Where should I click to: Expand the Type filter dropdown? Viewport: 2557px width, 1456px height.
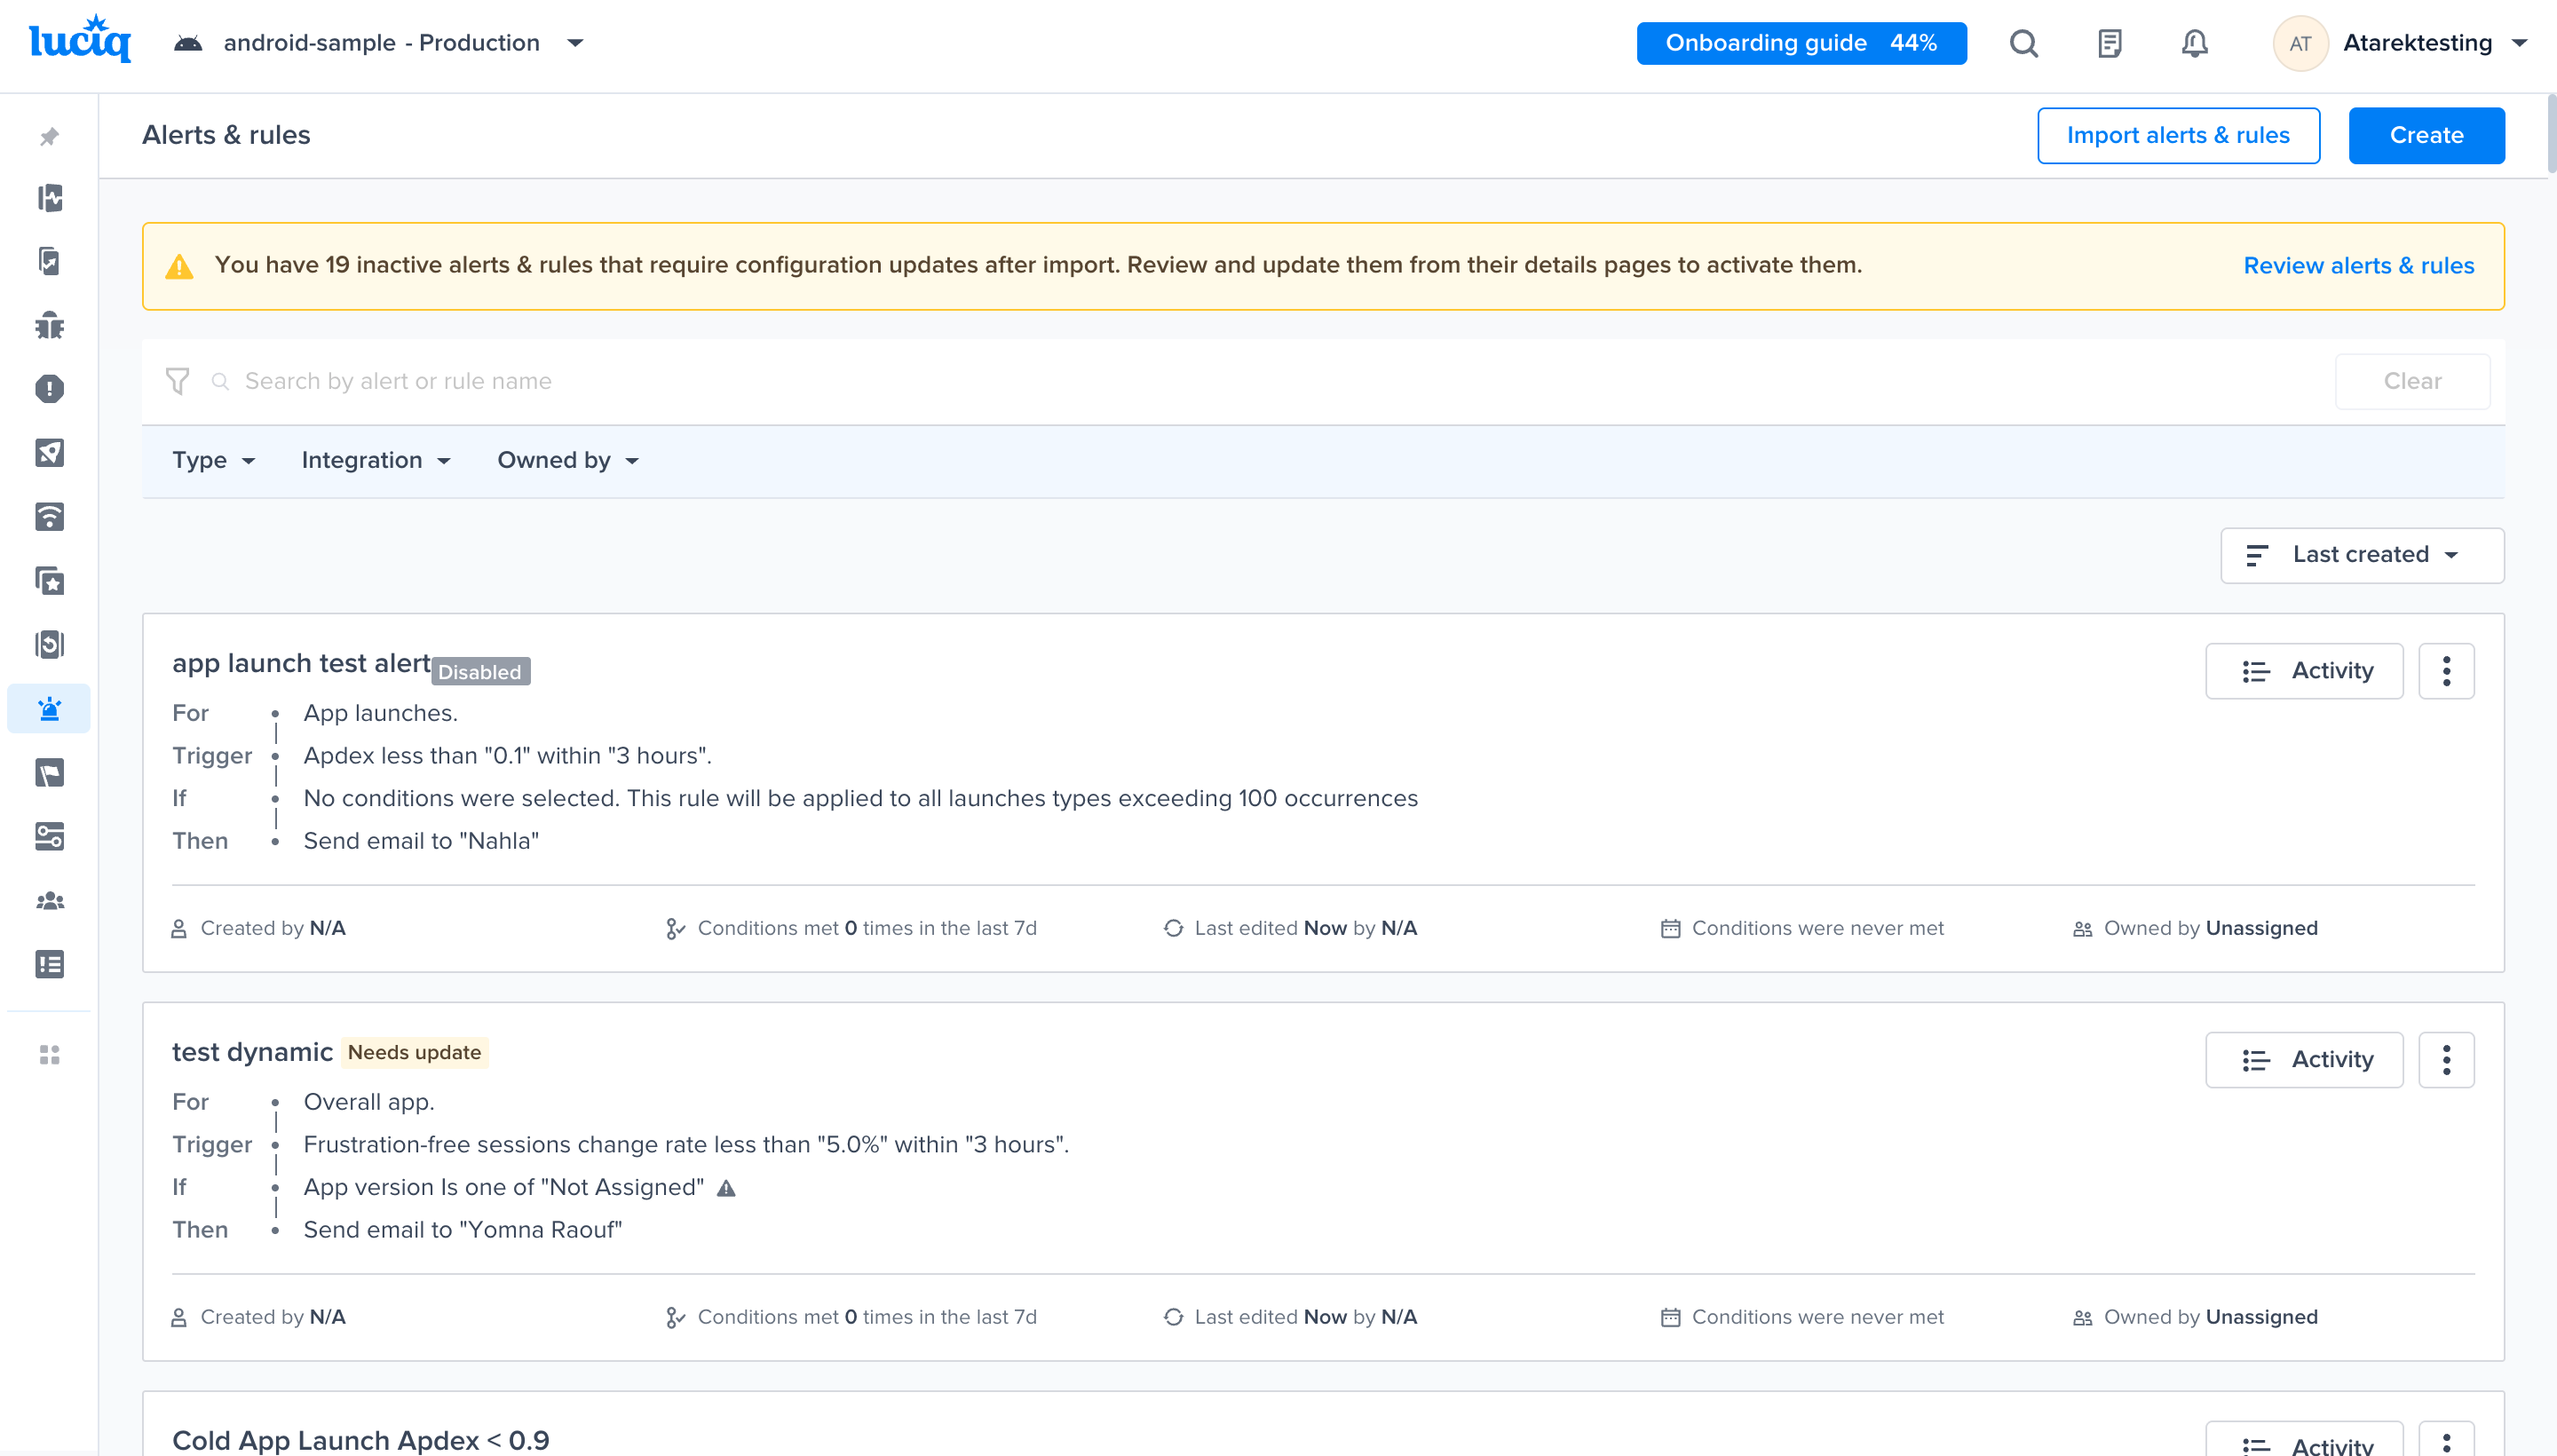click(x=213, y=461)
